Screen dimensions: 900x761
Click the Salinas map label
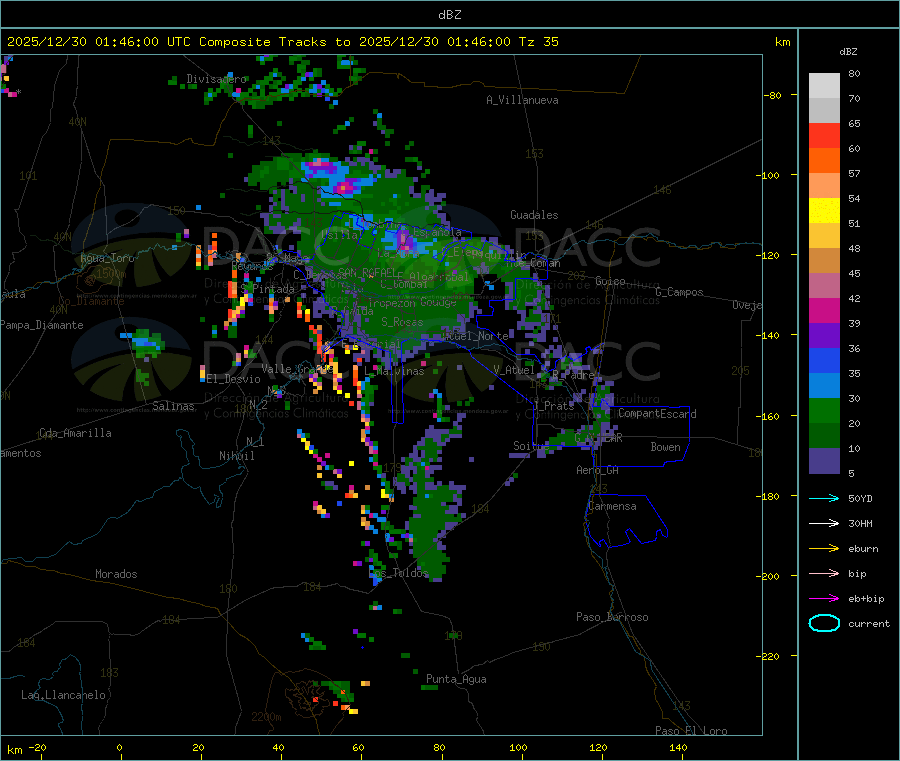point(173,406)
